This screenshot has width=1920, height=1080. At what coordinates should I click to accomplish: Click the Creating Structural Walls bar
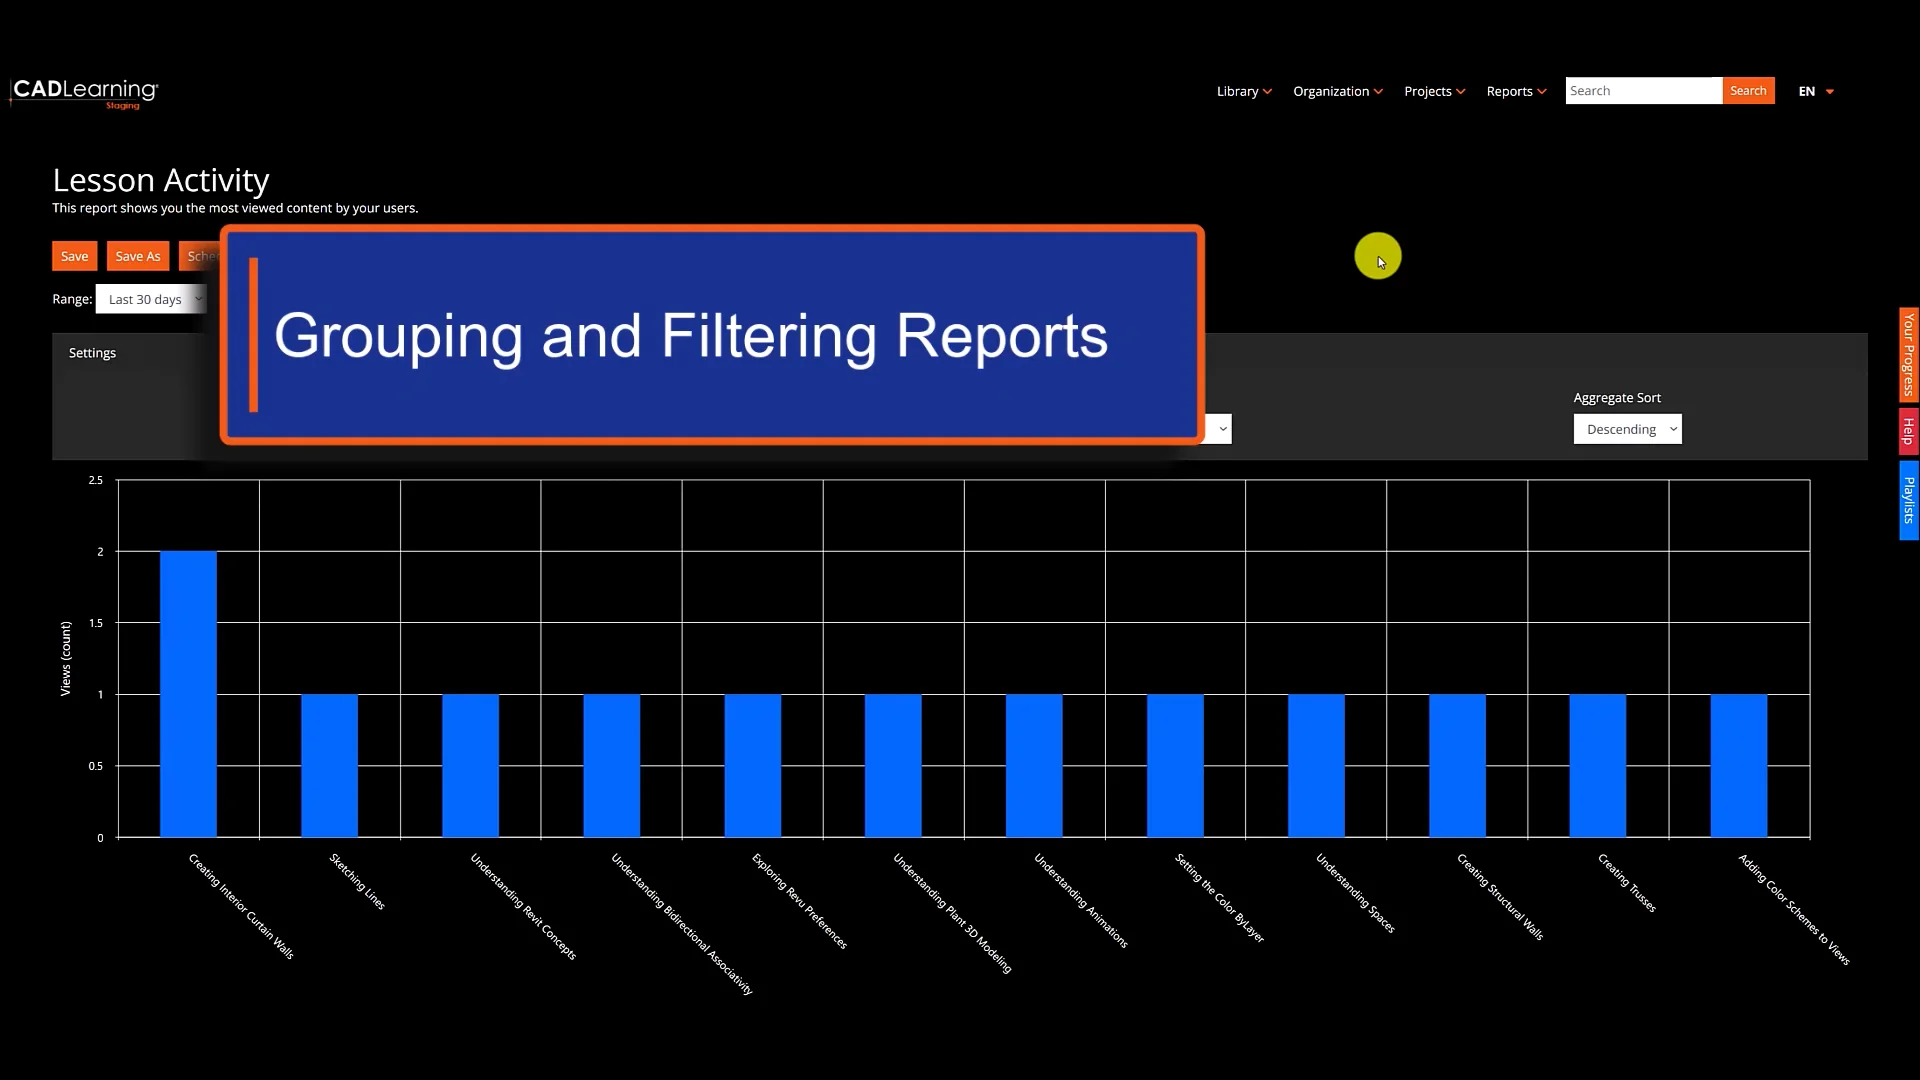(1457, 766)
